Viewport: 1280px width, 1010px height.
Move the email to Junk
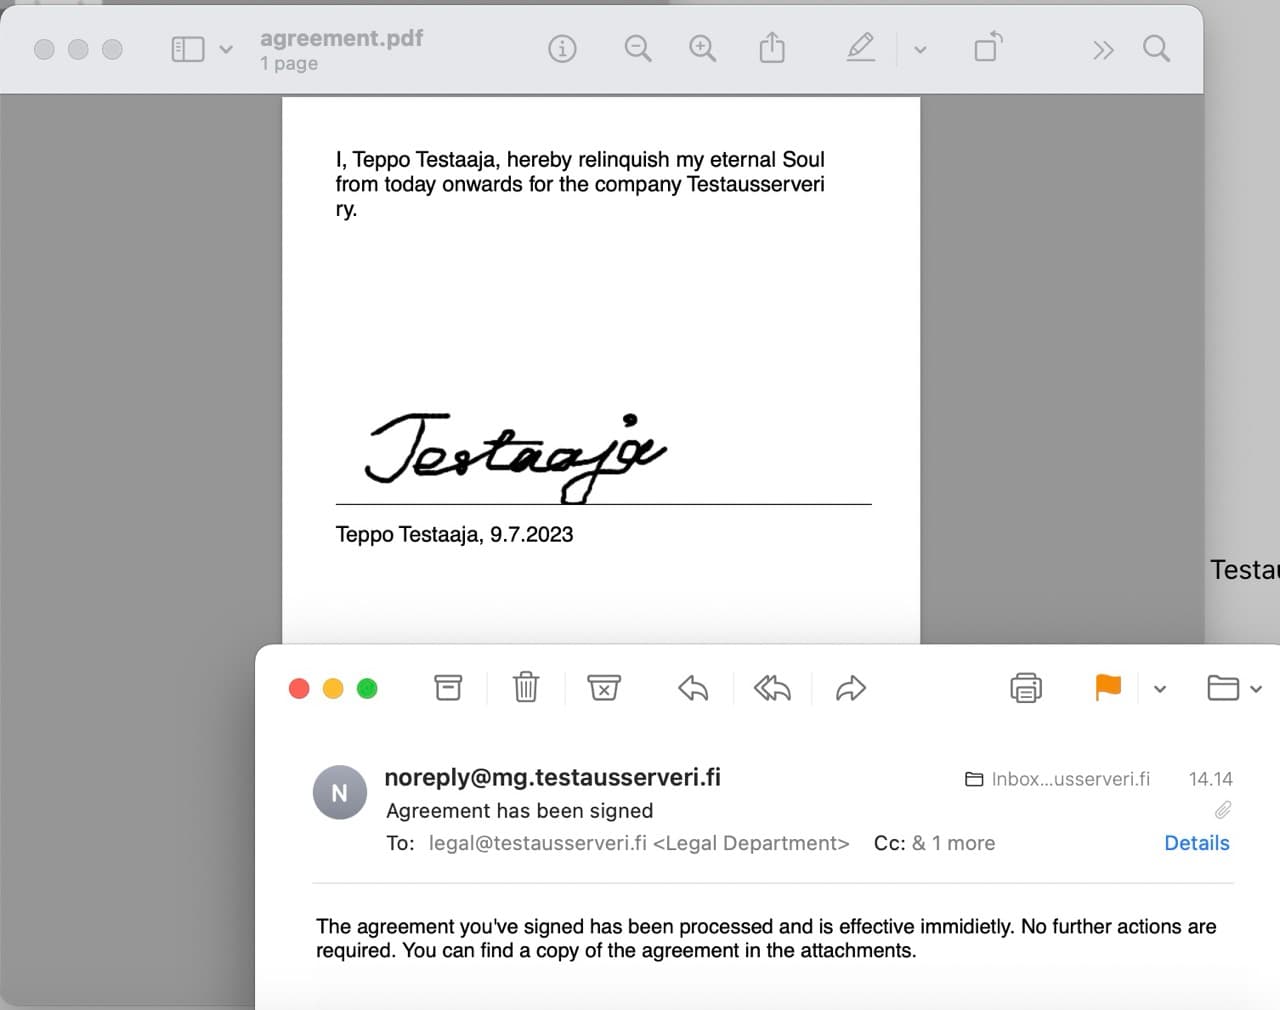click(x=604, y=688)
